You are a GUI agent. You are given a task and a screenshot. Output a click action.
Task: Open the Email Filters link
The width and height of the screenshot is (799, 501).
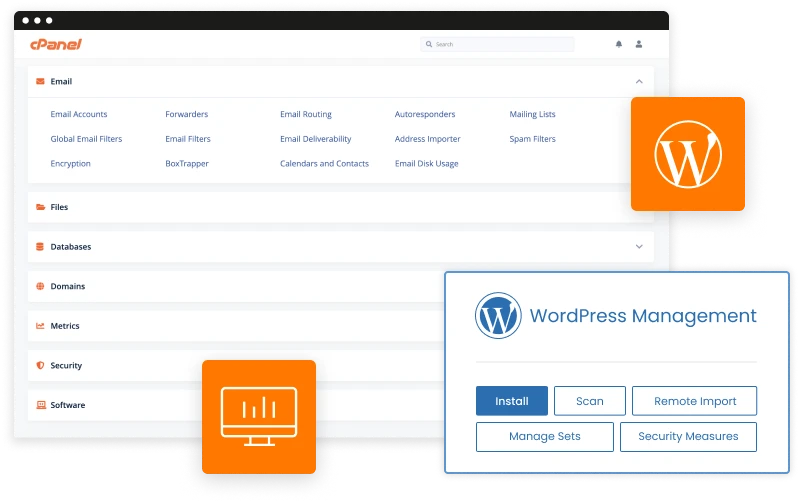tap(188, 139)
